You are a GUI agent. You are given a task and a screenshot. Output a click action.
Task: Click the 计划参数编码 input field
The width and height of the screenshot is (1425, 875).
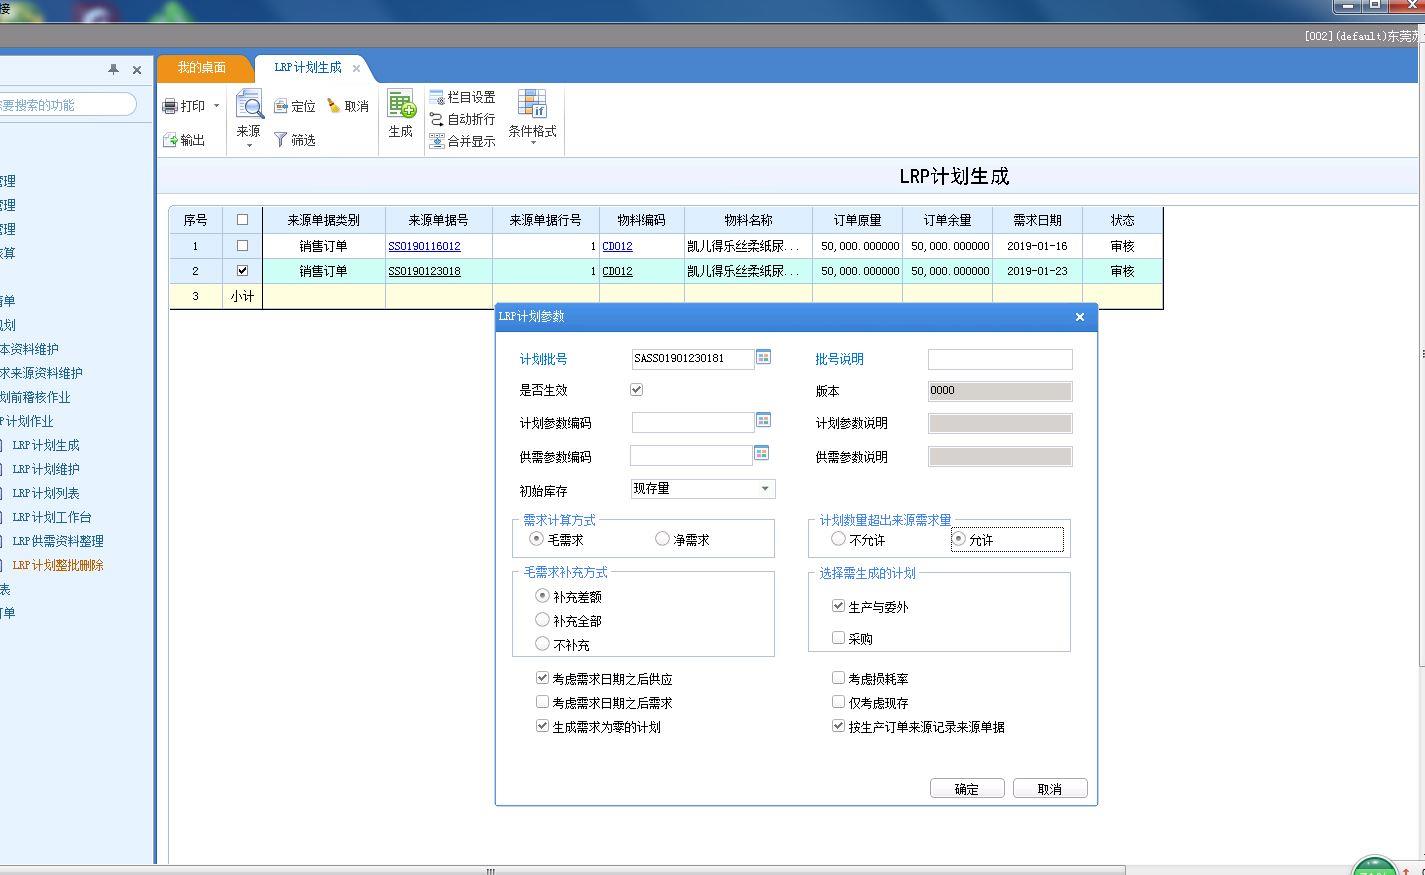click(x=693, y=422)
